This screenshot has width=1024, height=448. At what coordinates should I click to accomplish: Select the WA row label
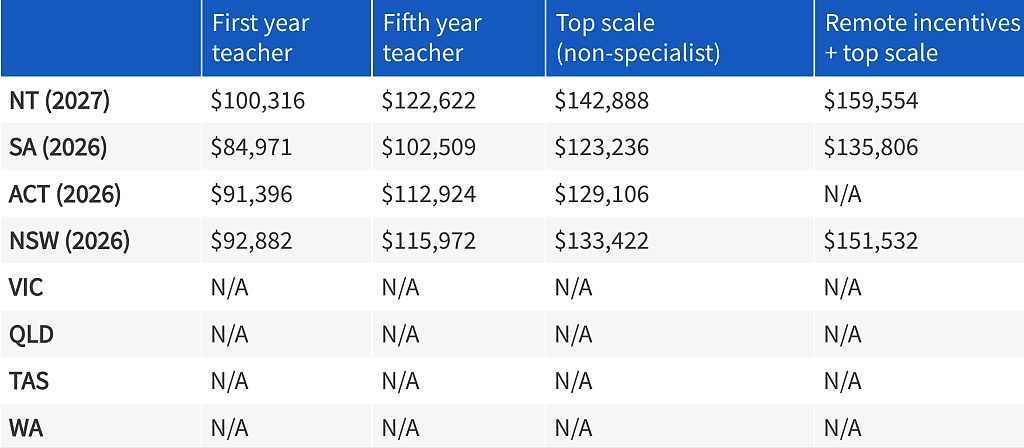pyautogui.click(x=26, y=428)
